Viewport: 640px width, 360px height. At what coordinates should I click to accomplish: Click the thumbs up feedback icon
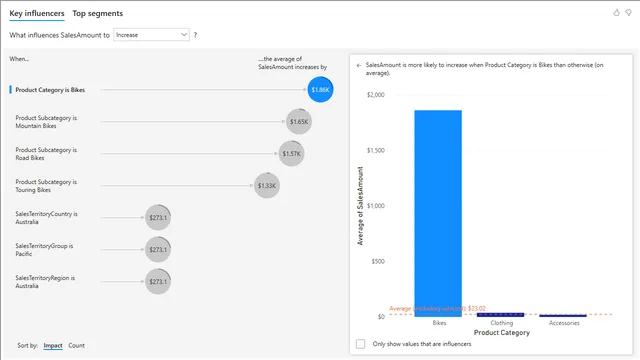[616, 13]
